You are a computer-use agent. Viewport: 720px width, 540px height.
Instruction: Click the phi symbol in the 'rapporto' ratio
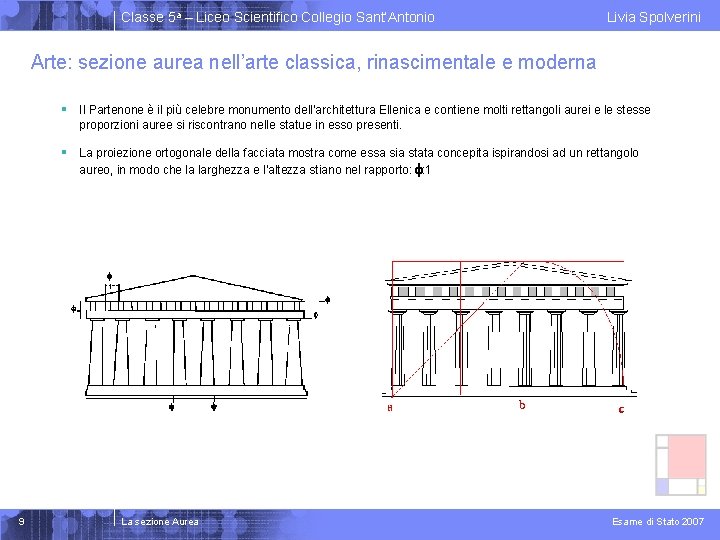[418, 170]
